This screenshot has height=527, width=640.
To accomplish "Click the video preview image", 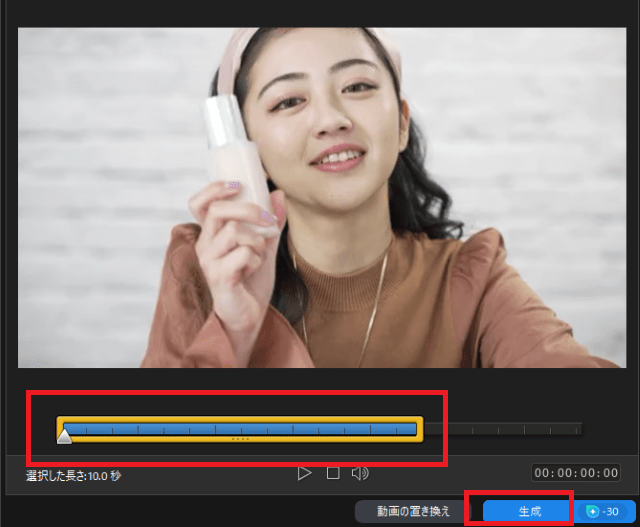I will click(322, 198).
